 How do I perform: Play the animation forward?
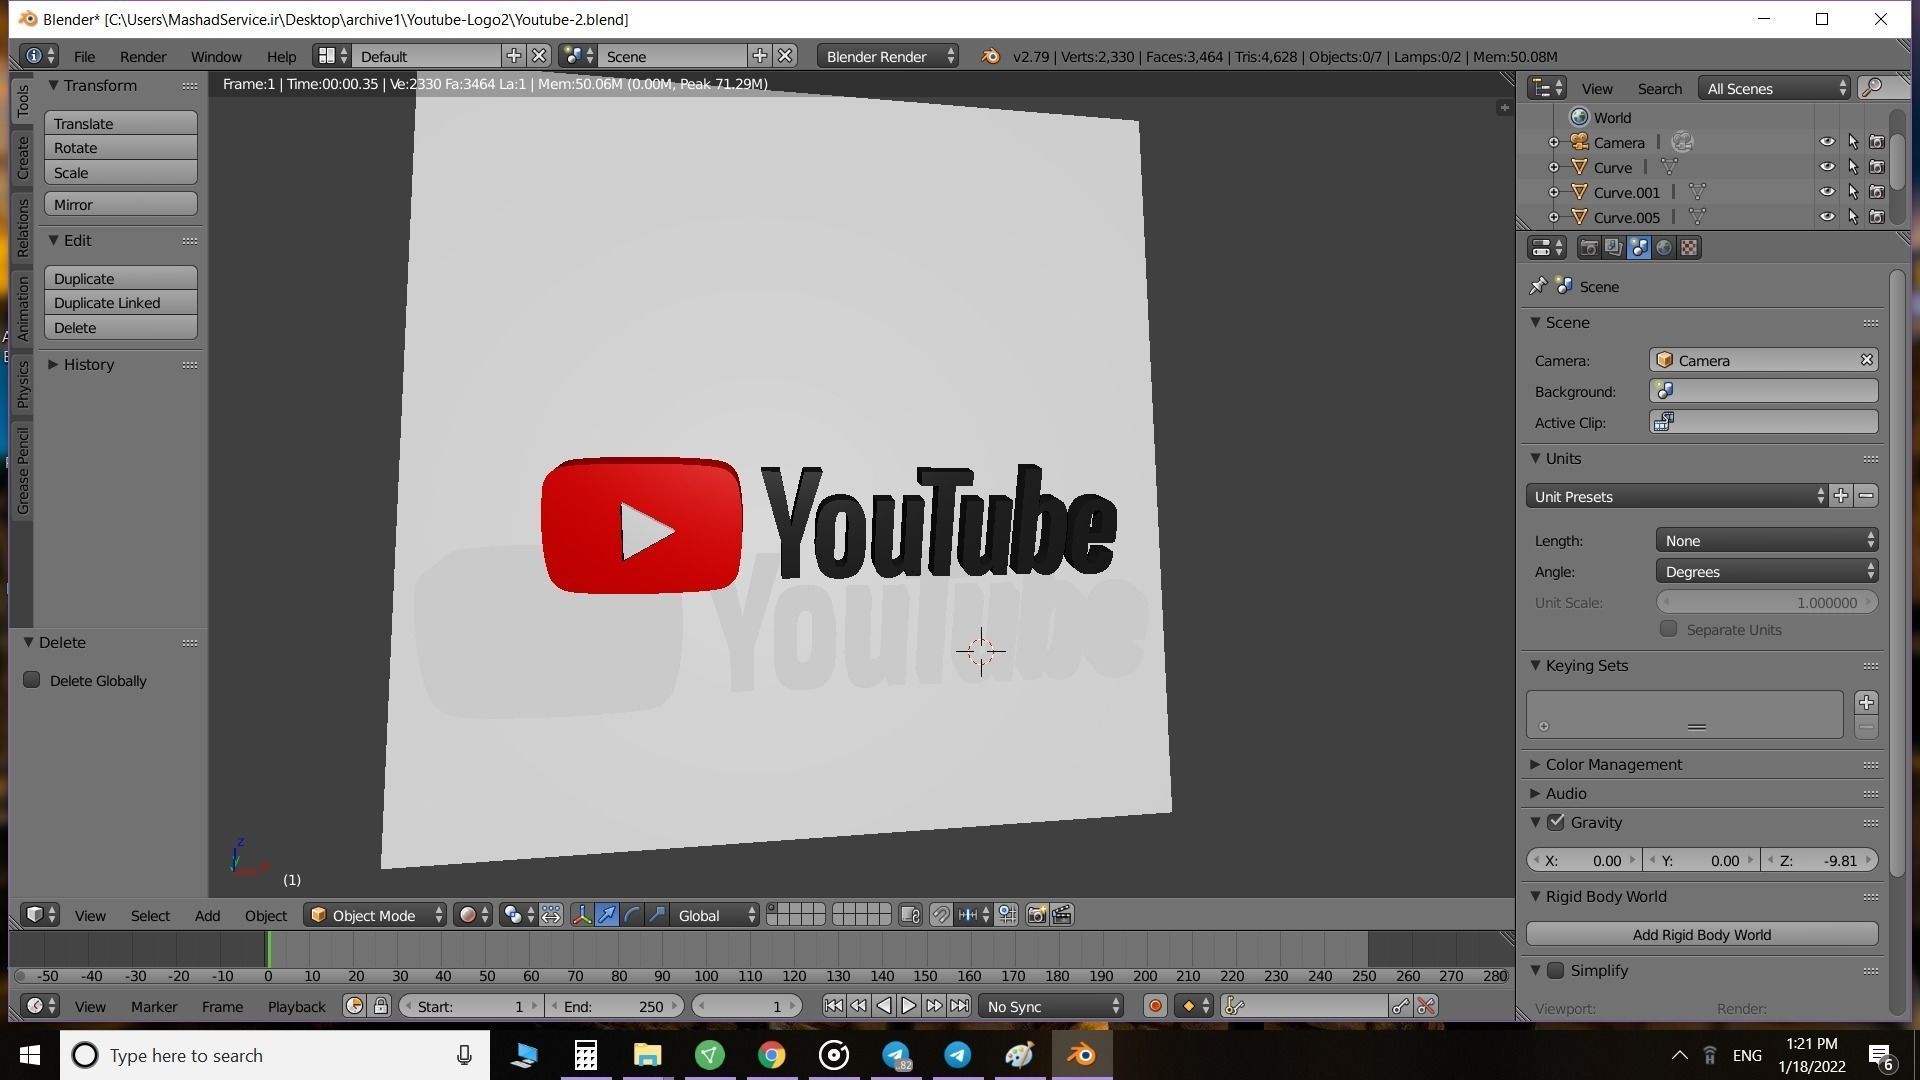click(908, 1006)
